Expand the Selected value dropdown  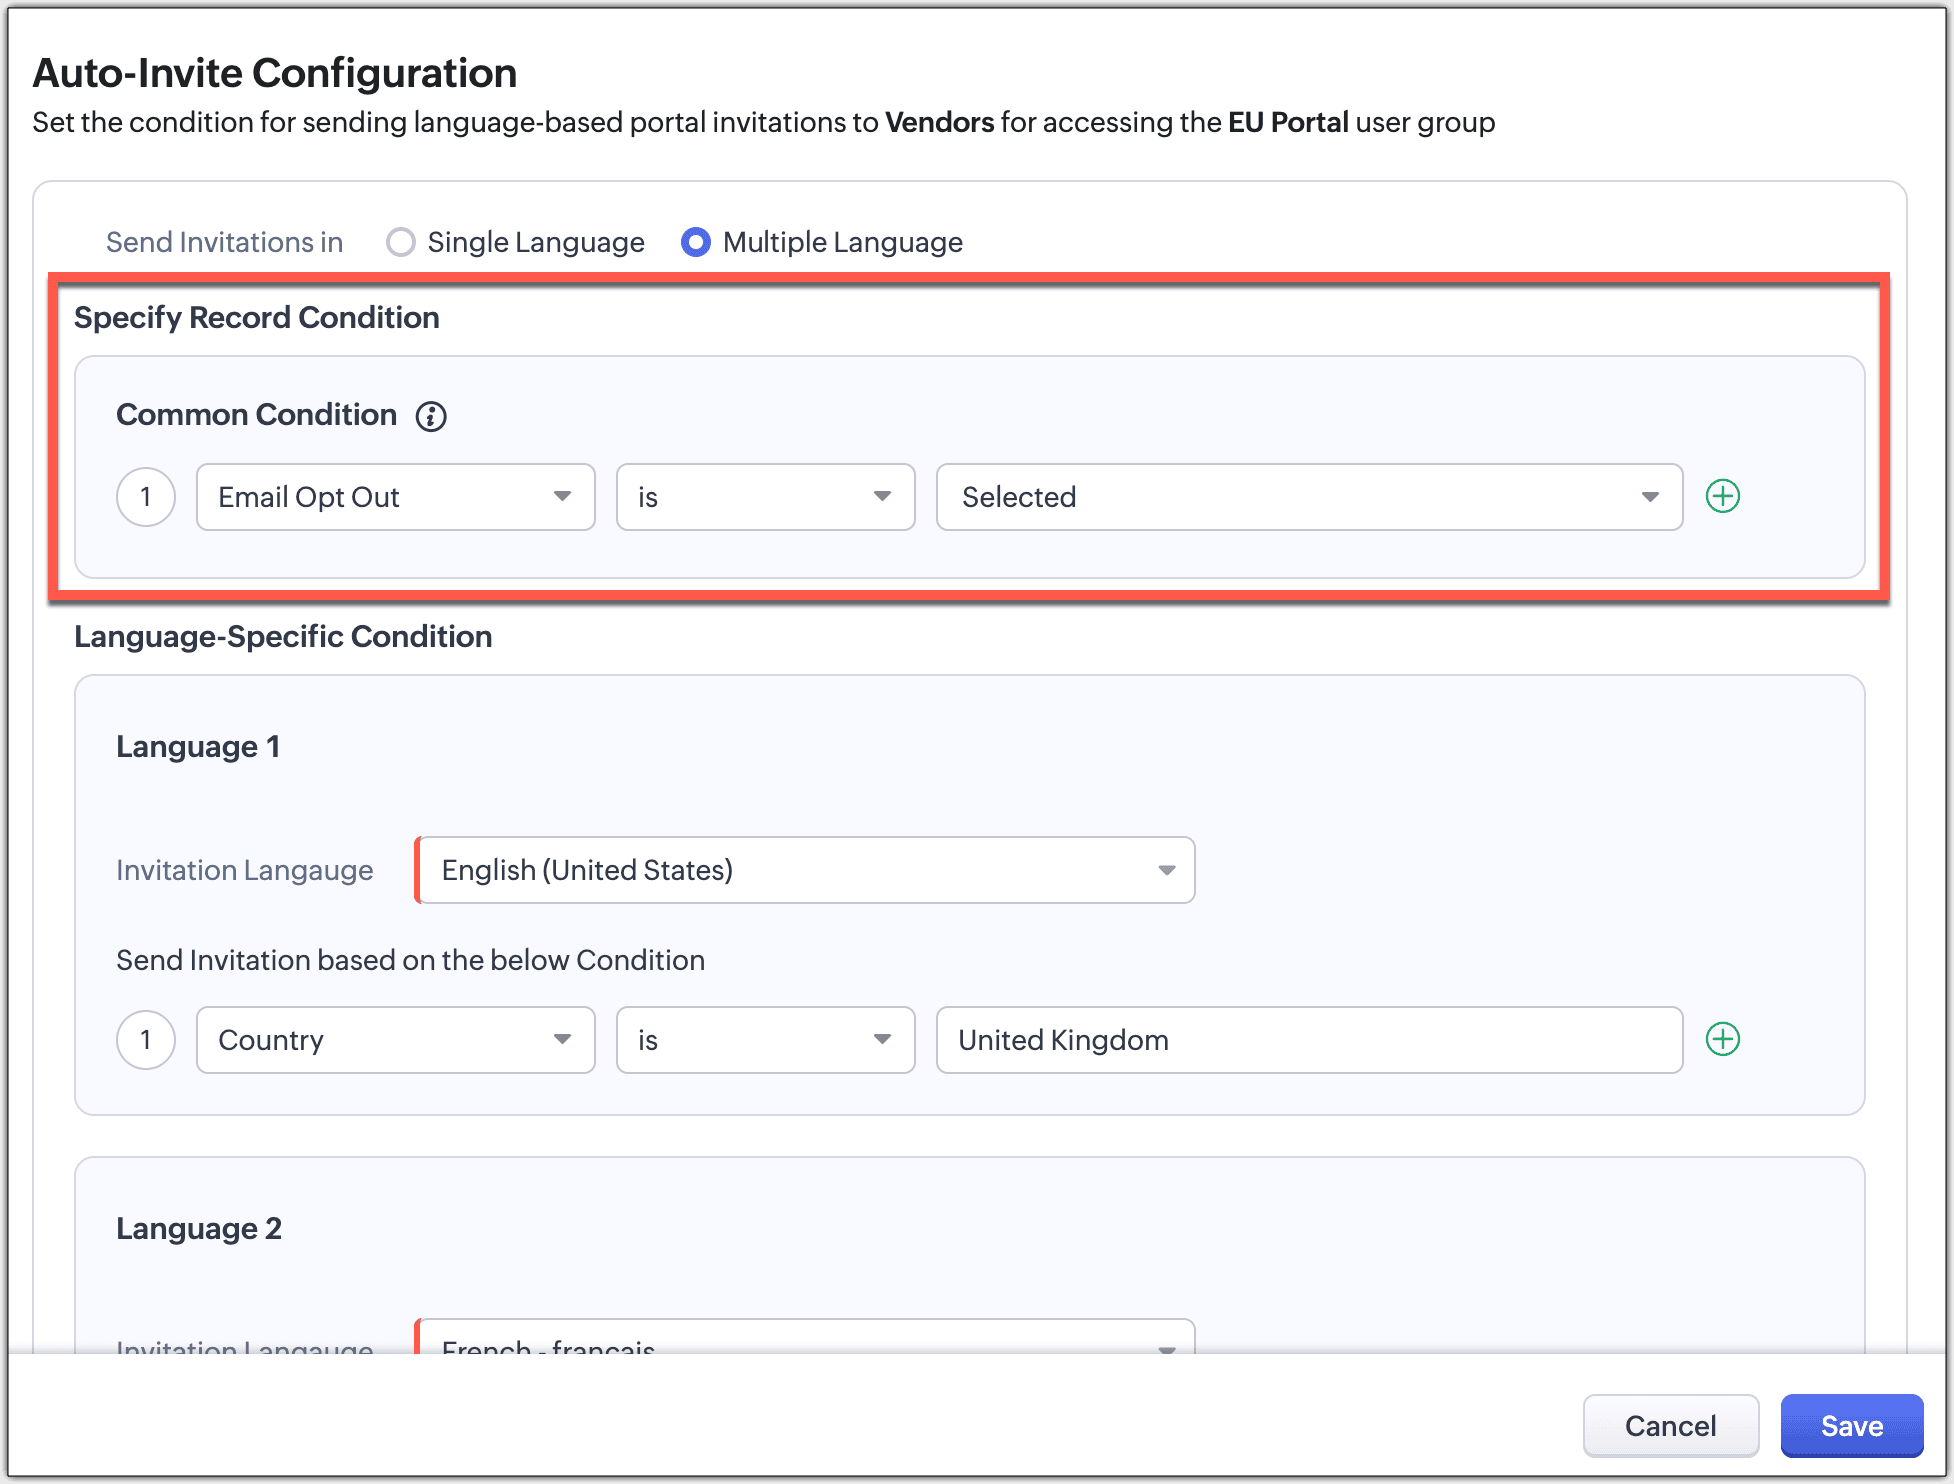click(x=1308, y=497)
